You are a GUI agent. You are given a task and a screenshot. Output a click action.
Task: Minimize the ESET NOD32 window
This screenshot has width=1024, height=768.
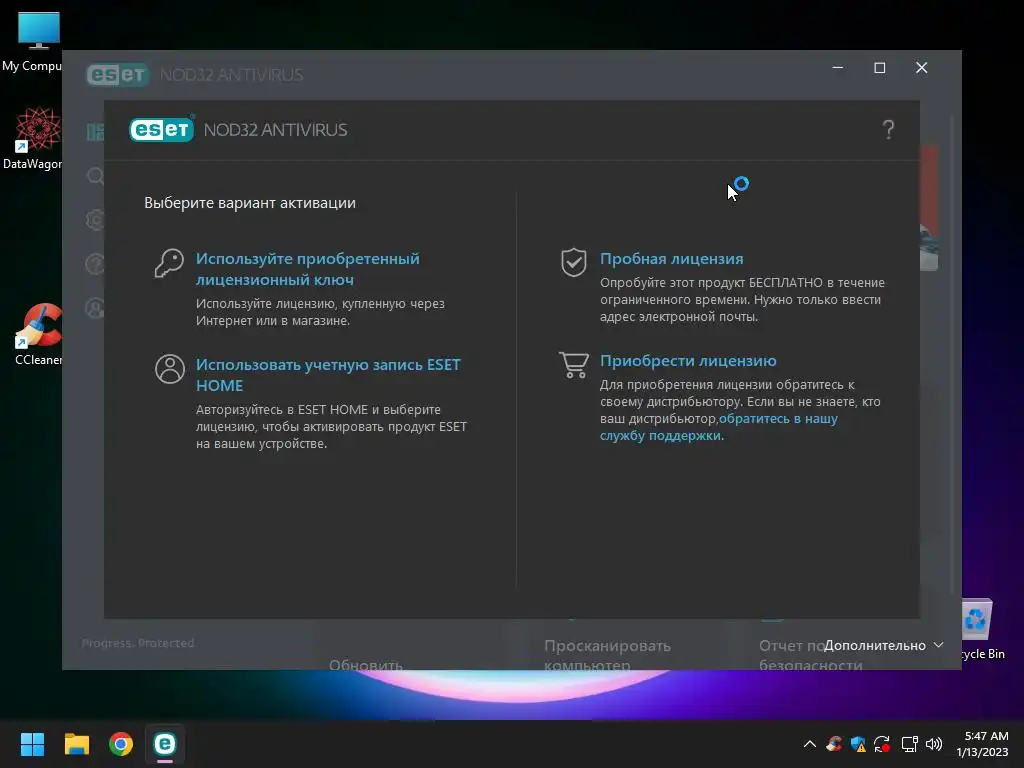(838, 68)
